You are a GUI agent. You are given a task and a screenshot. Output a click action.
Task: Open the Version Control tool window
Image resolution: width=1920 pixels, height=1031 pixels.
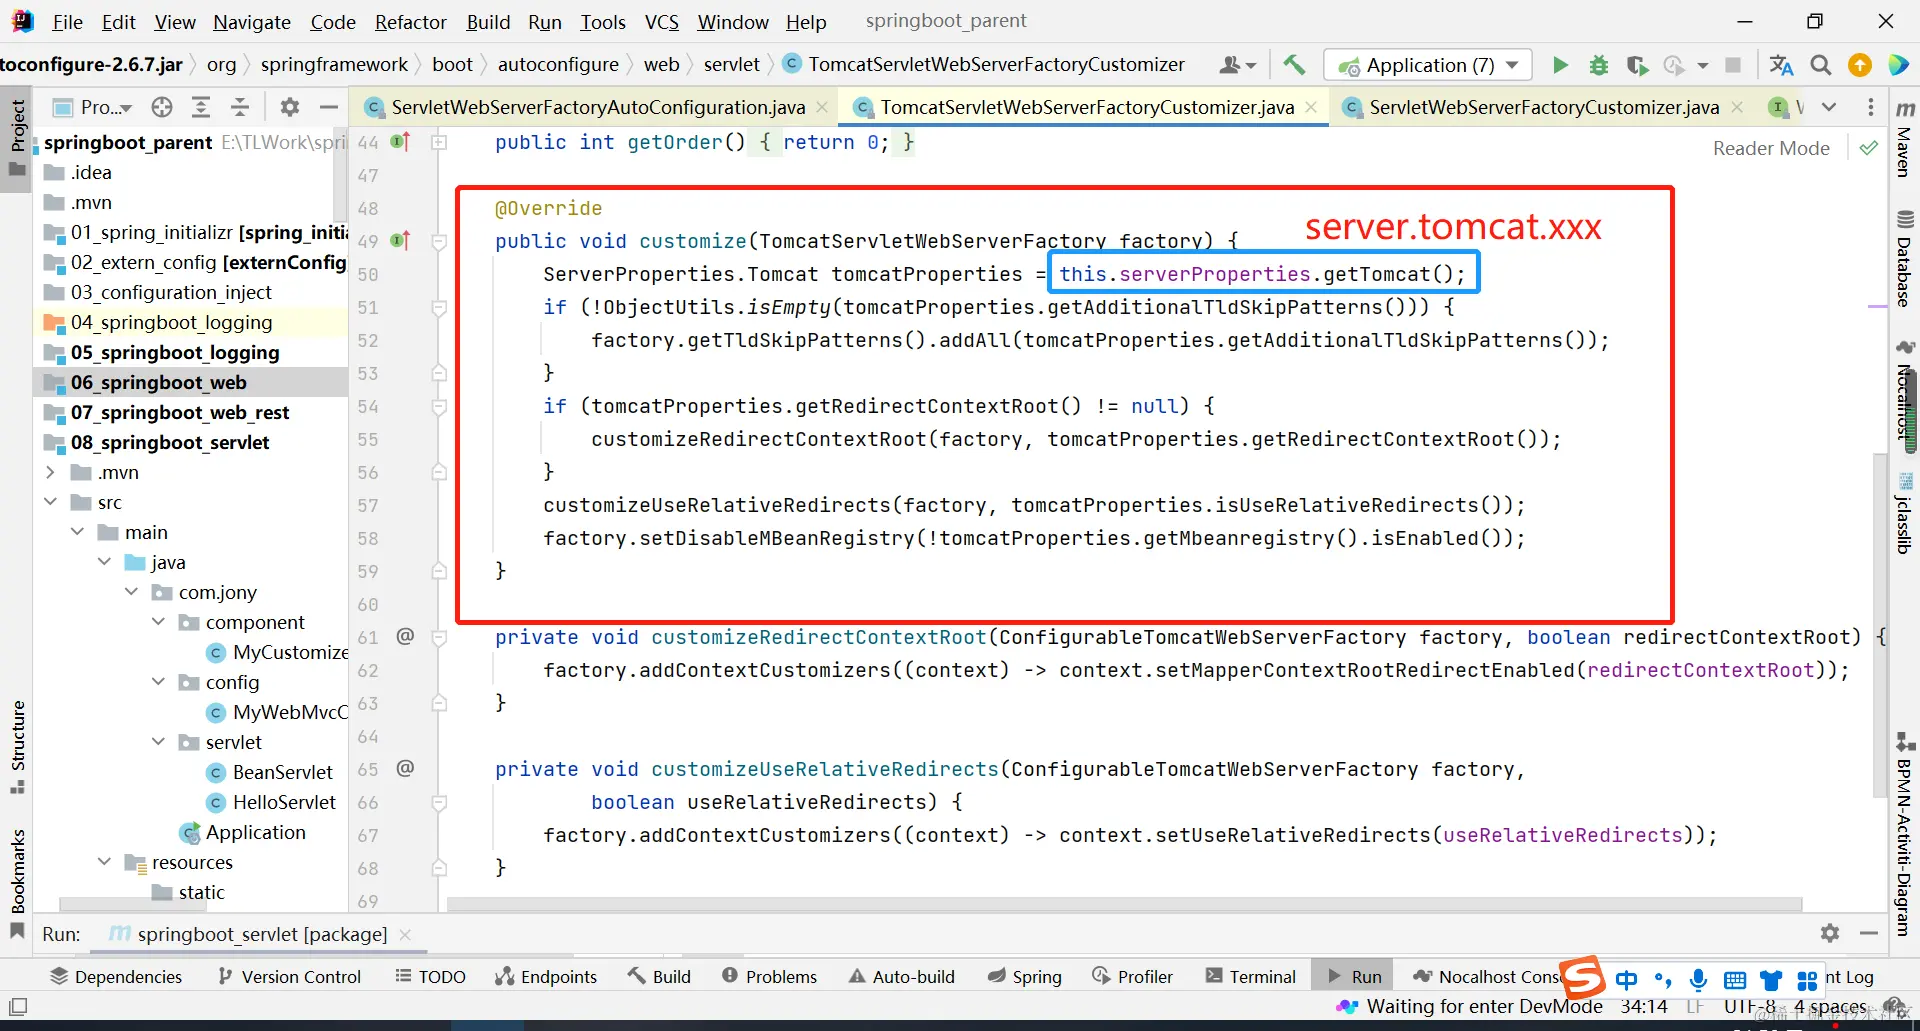[x=289, y=977]
